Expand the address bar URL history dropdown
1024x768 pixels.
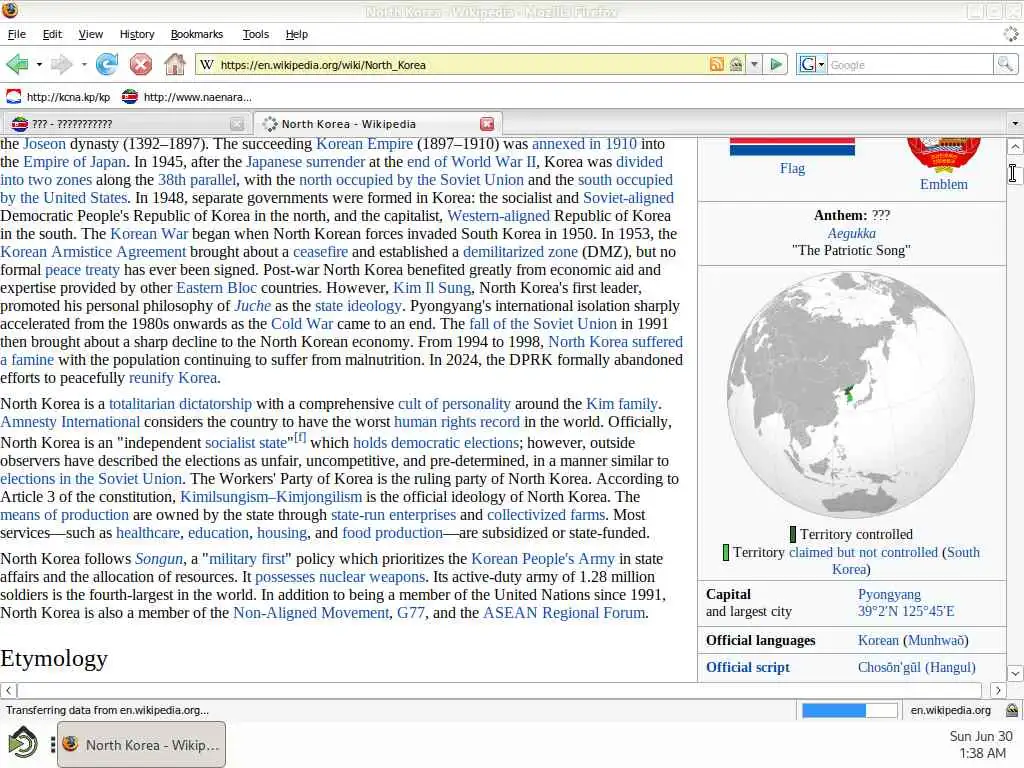click(x=754, y=64)
